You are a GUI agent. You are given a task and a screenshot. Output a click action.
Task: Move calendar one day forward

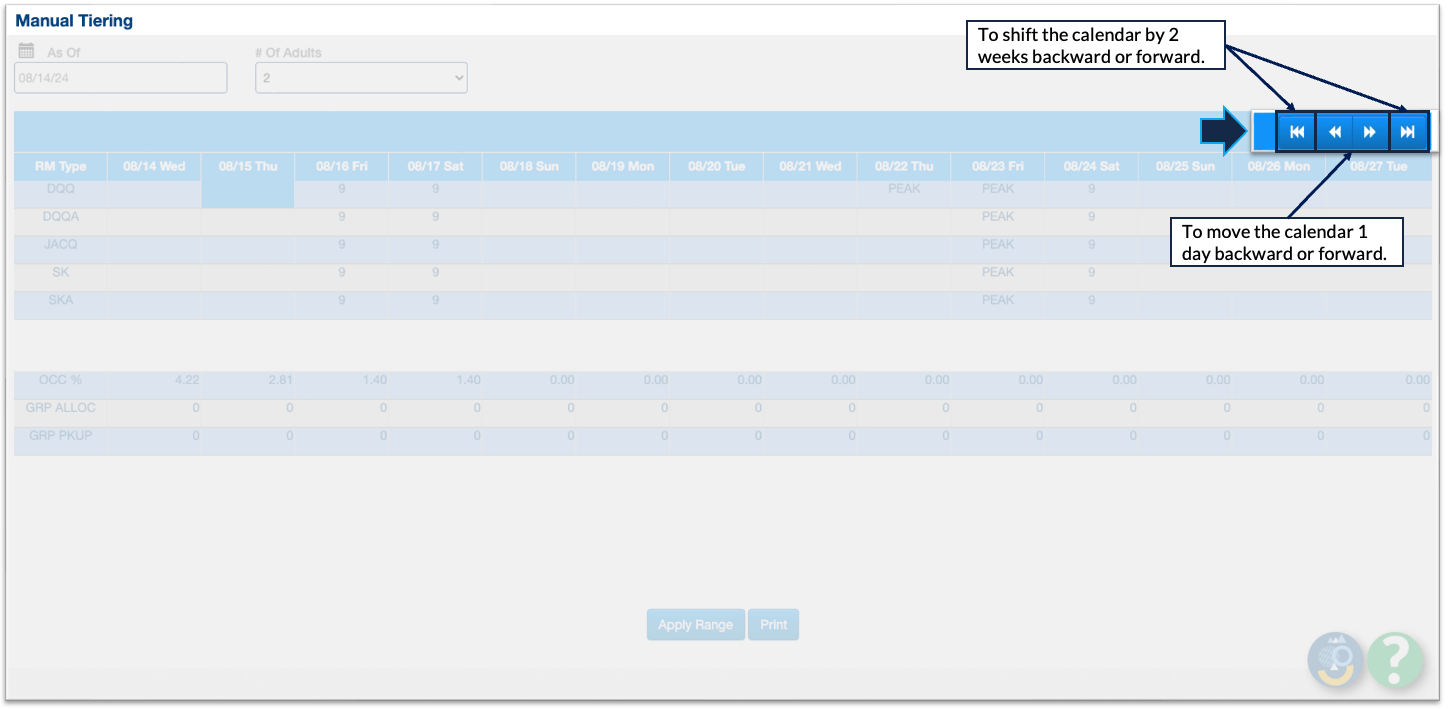coord(1370,132)
